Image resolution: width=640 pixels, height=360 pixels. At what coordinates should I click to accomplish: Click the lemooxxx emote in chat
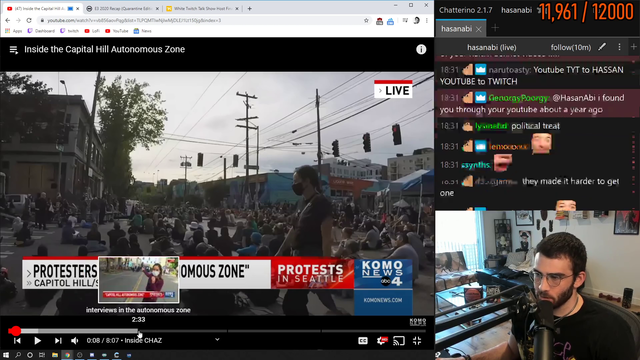pos(541,144)
